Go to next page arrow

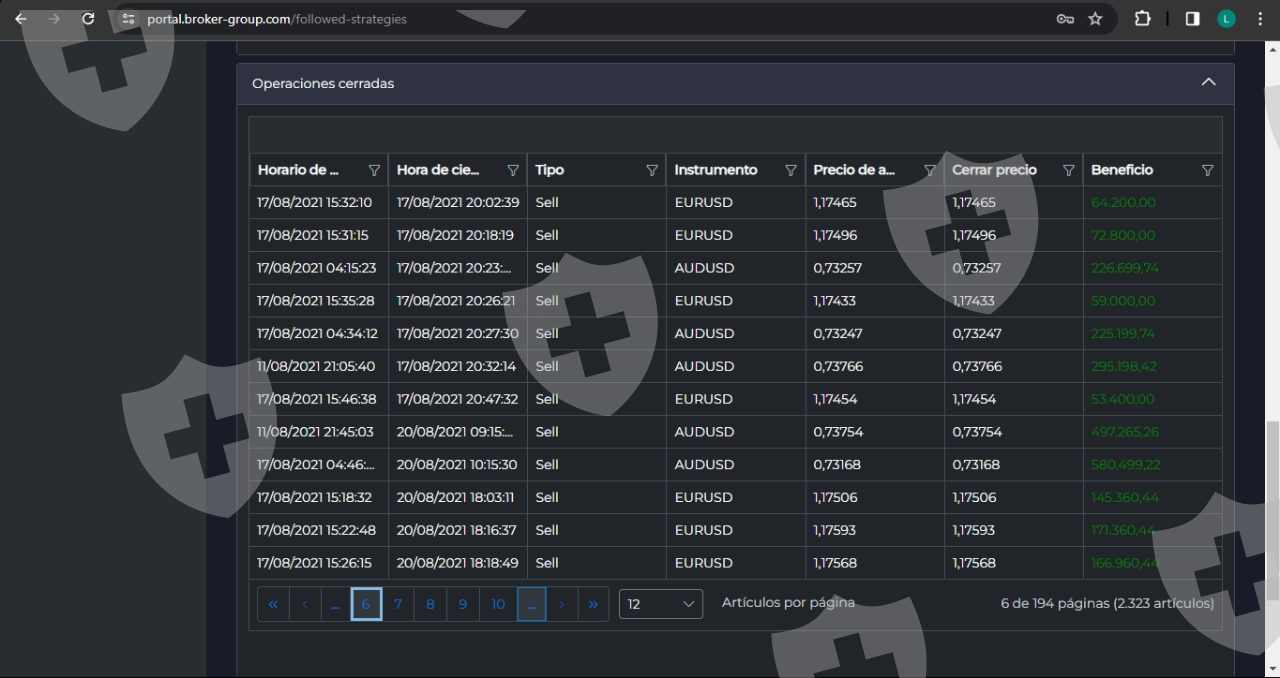click(x=562, y=604)
